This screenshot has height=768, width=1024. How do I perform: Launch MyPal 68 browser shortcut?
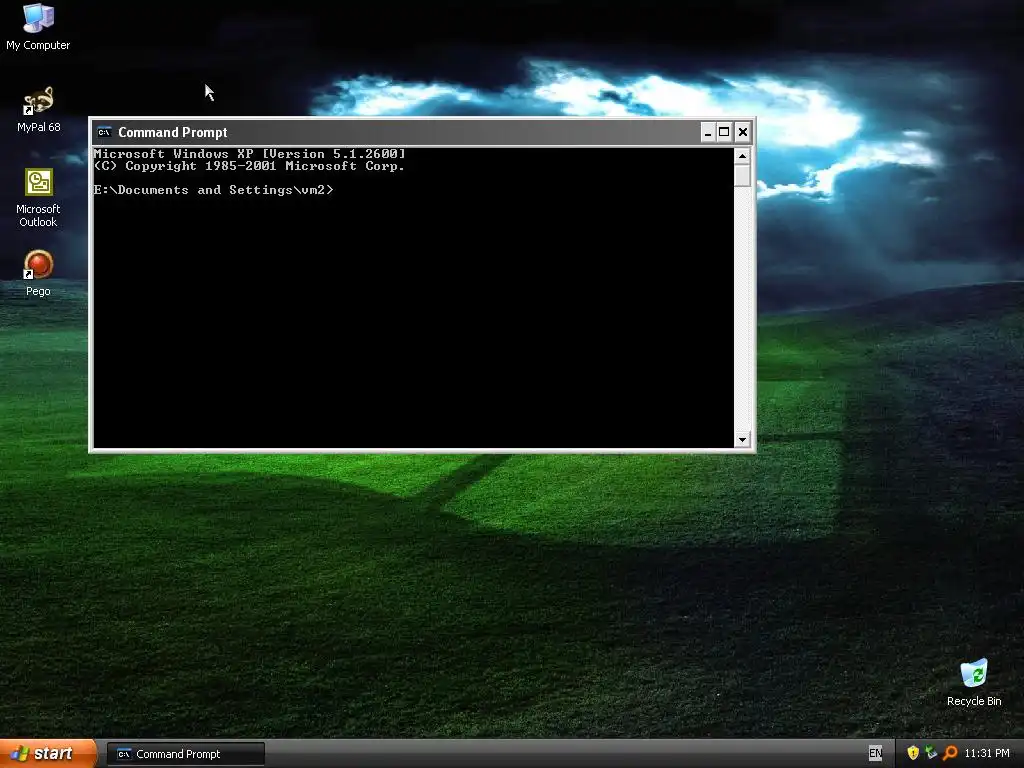38,109
